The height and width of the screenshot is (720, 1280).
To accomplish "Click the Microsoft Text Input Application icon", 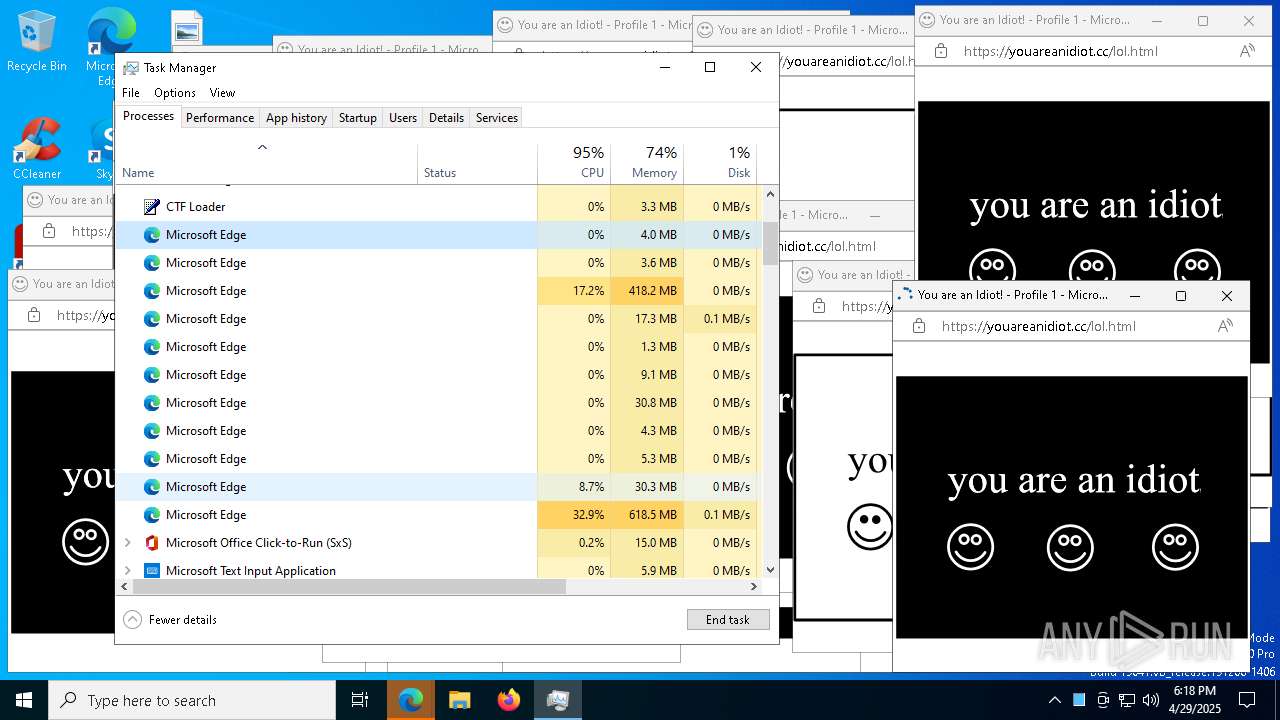I will click(152, 571).
